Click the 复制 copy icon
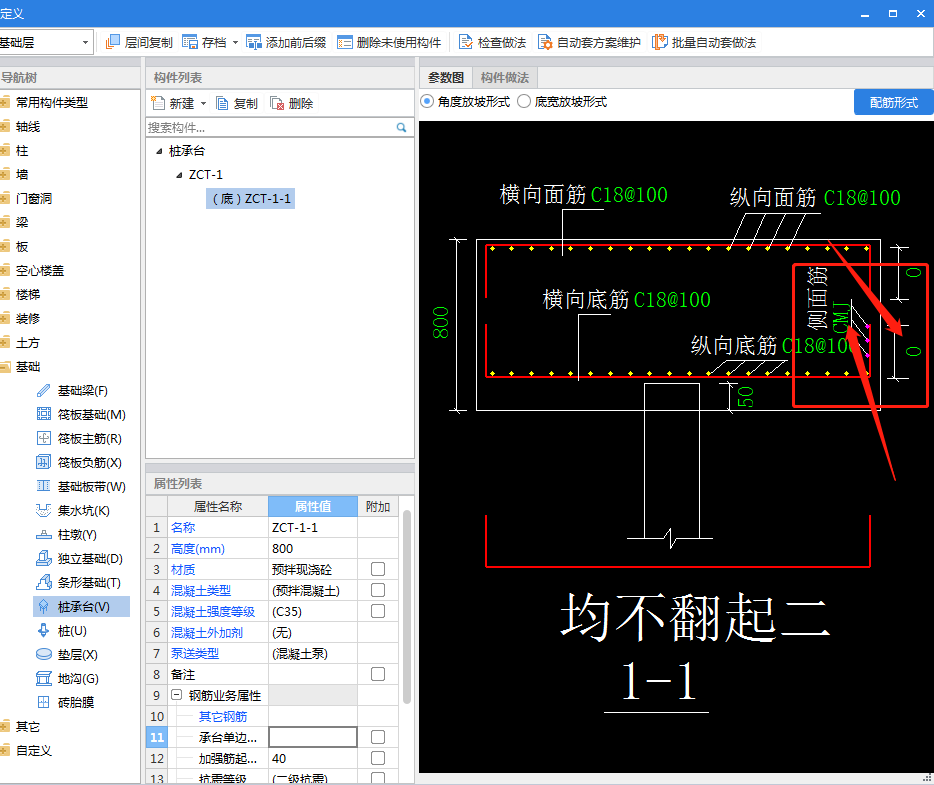The width and height of the screenshot is (934, 785). 222,104
